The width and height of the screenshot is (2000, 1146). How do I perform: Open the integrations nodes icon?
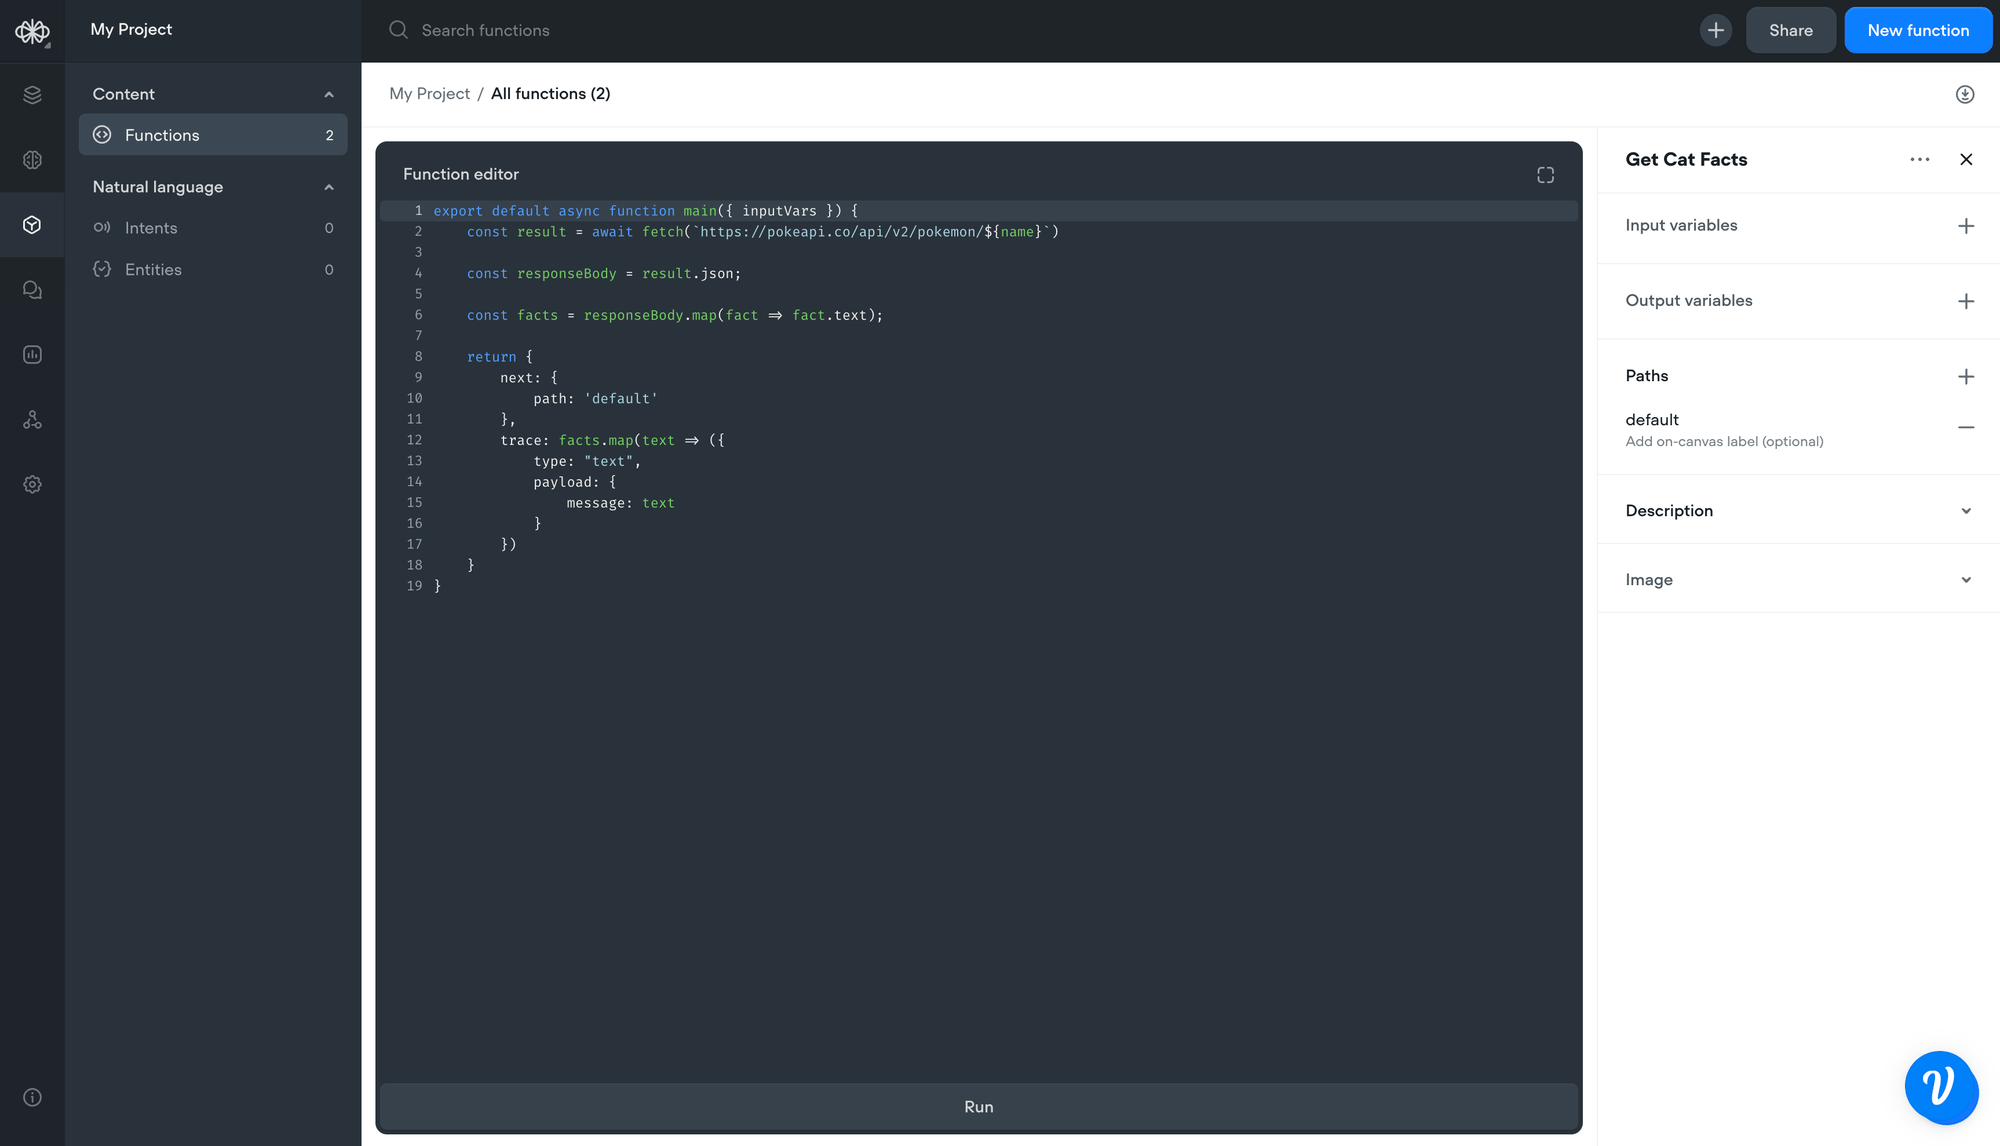(32, 420)
